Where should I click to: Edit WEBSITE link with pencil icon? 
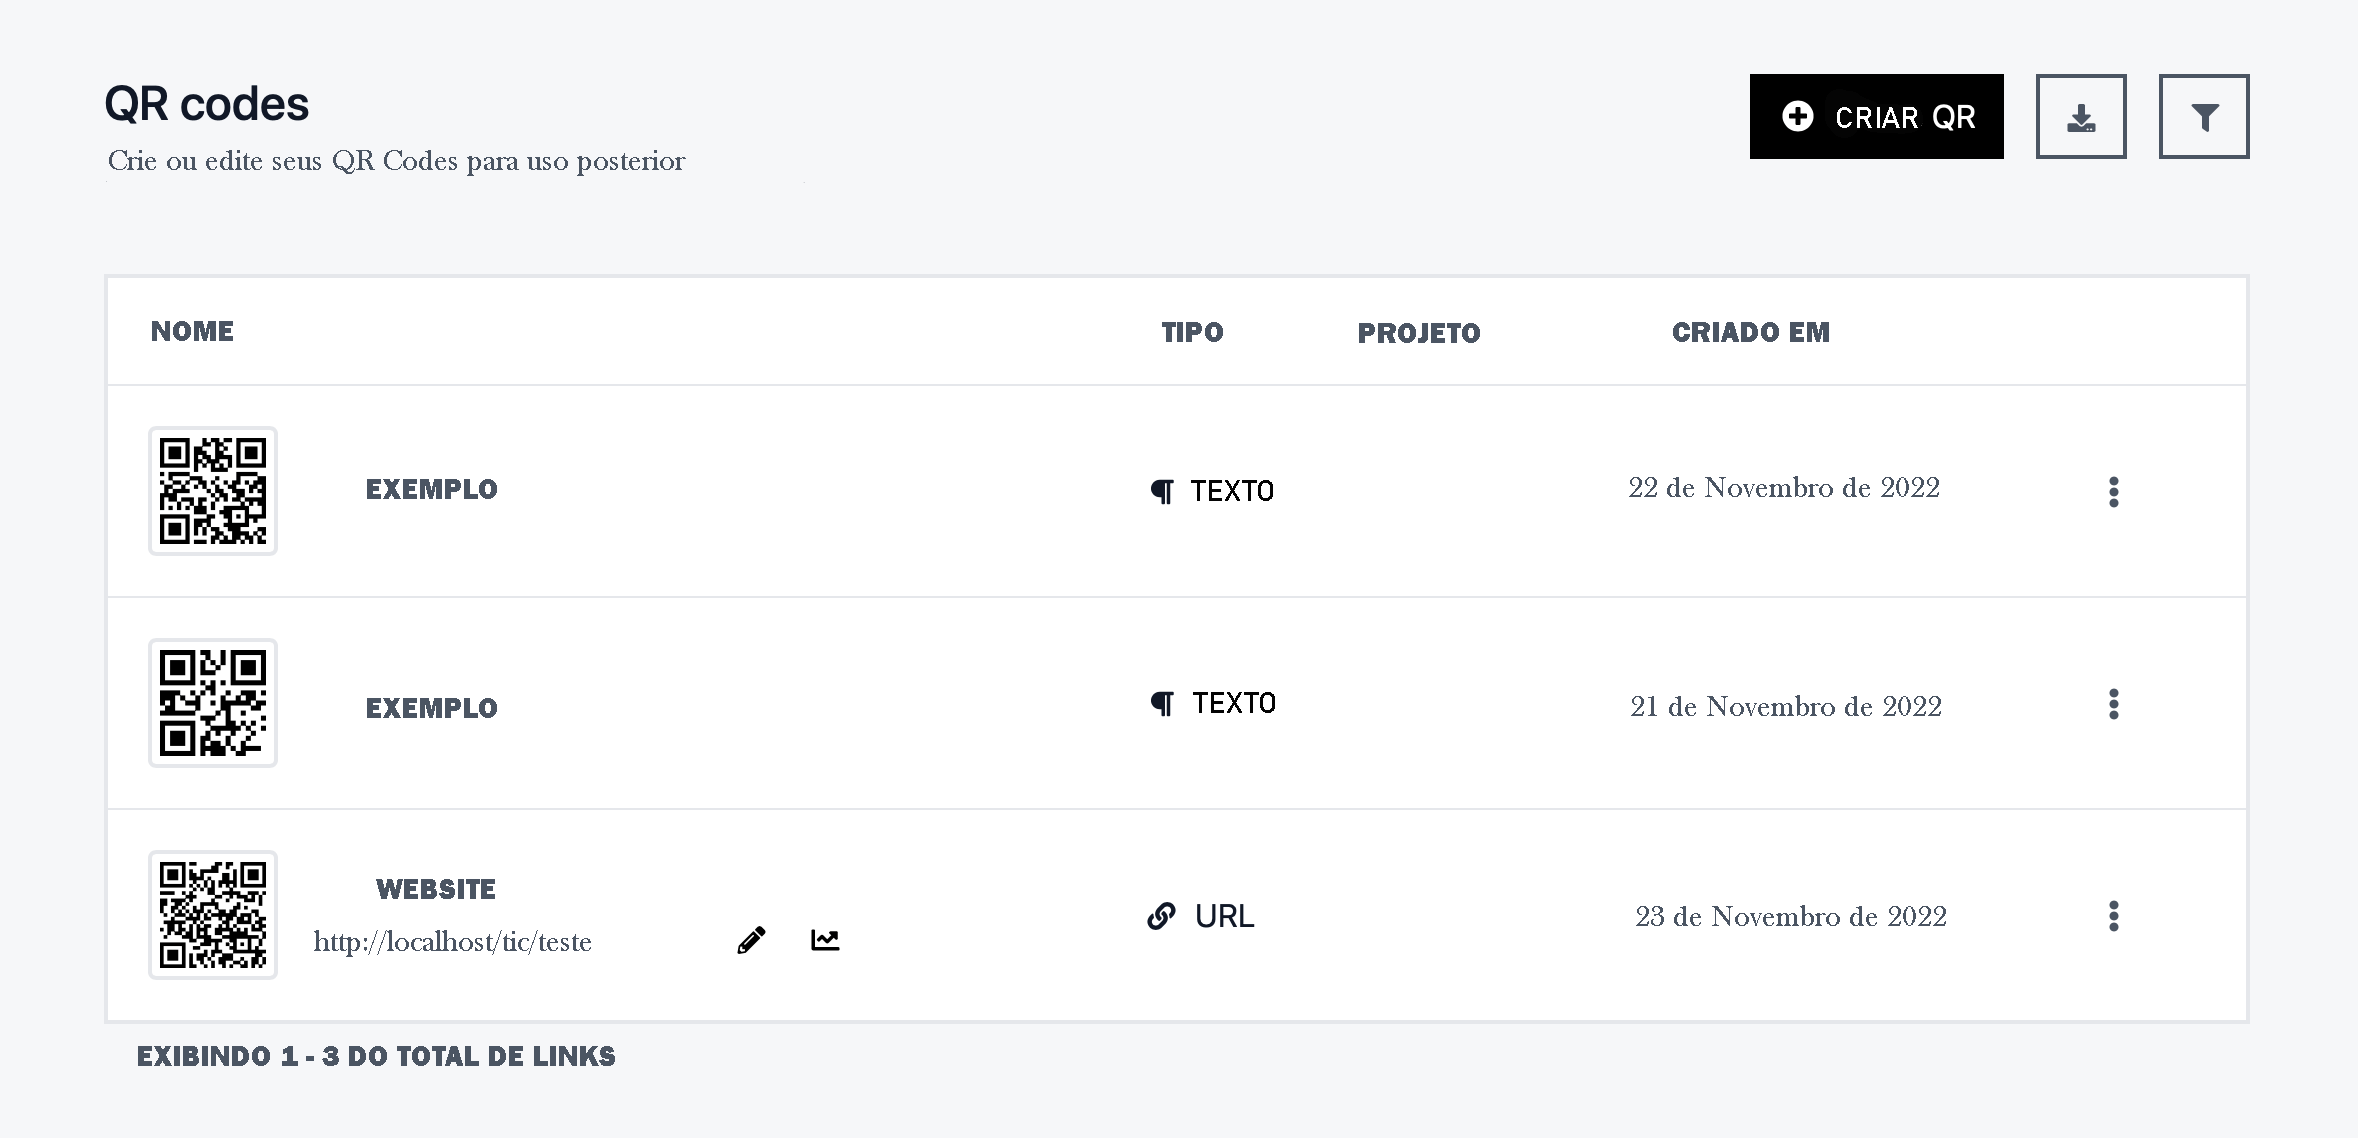(x=751, y=940)
